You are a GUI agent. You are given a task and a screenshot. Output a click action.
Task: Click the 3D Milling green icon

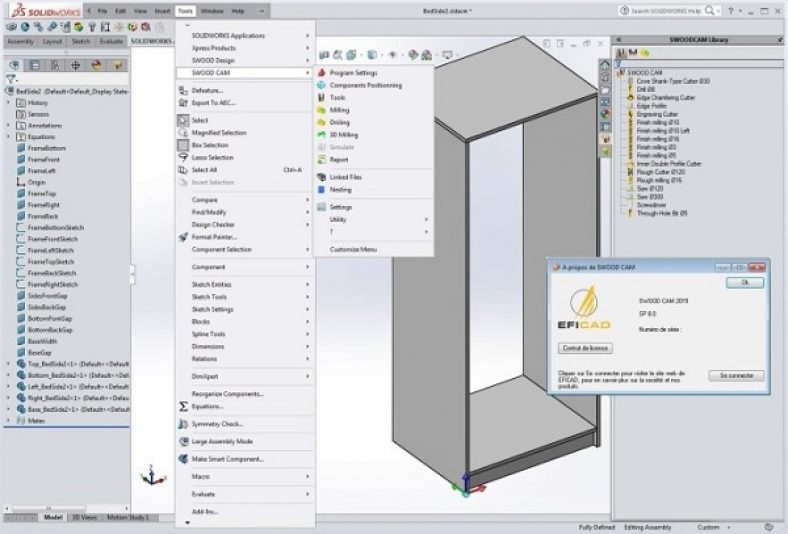click(x=322, y=135)
